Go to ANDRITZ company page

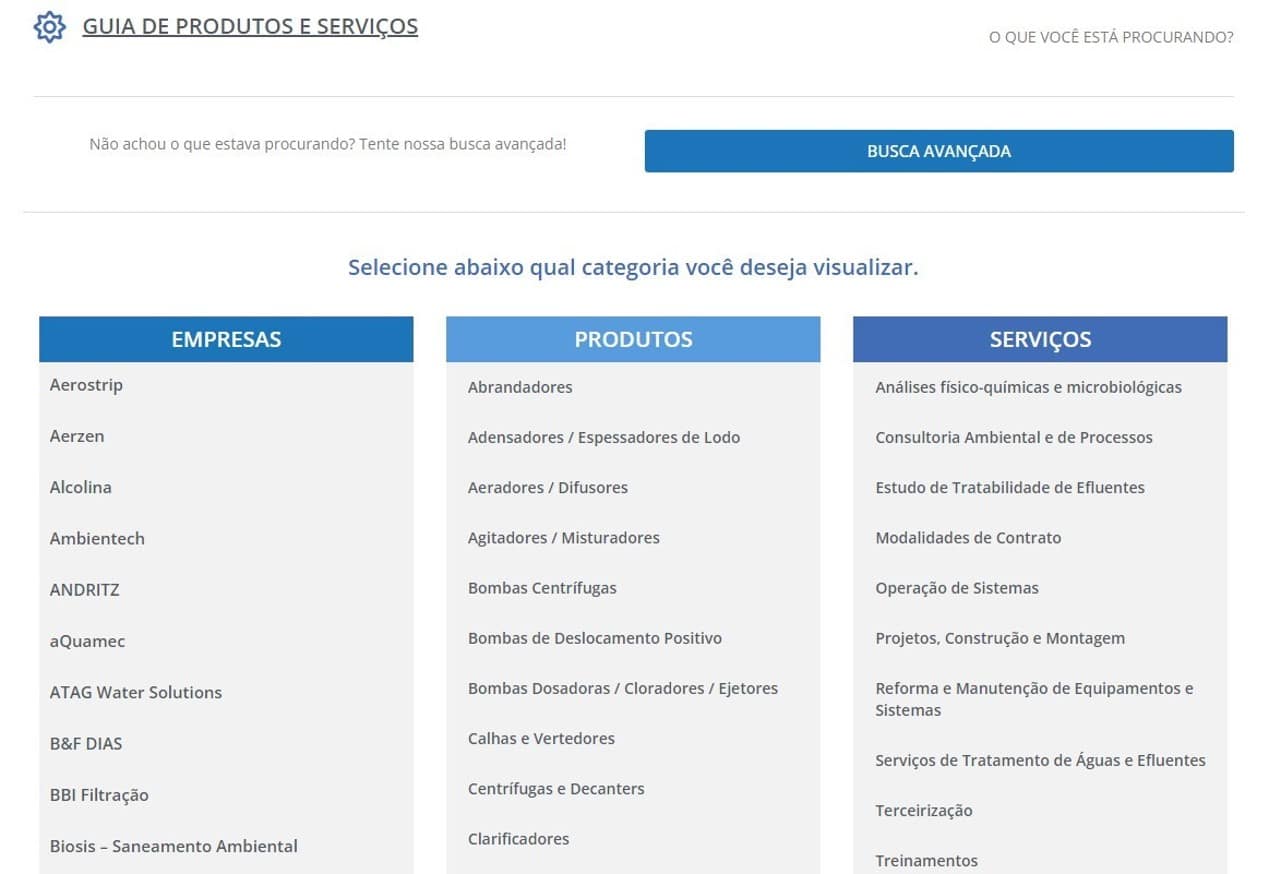(84, 590)
